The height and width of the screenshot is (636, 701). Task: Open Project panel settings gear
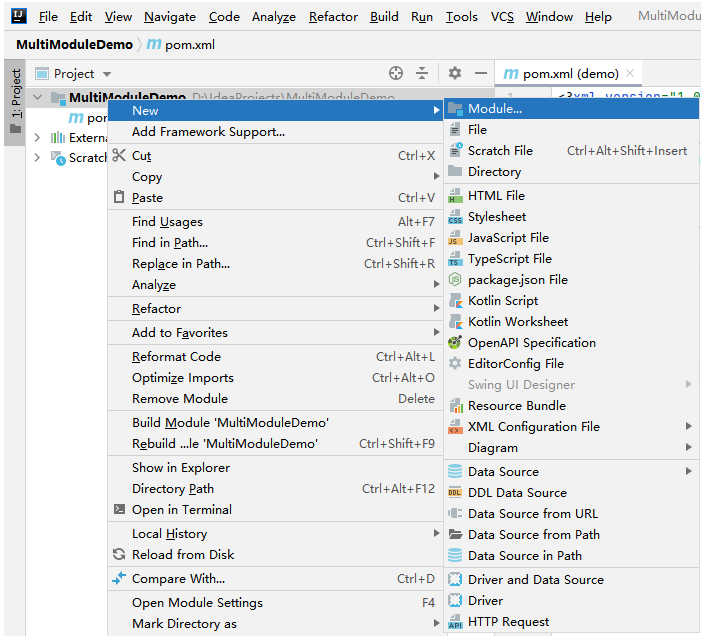(x=455, y=73)
